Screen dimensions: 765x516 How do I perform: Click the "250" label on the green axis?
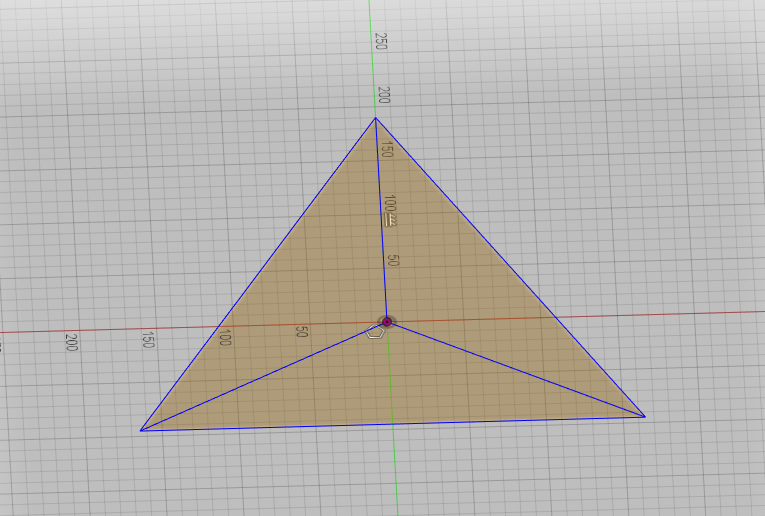pyautogui.click(x=381, y=41)
